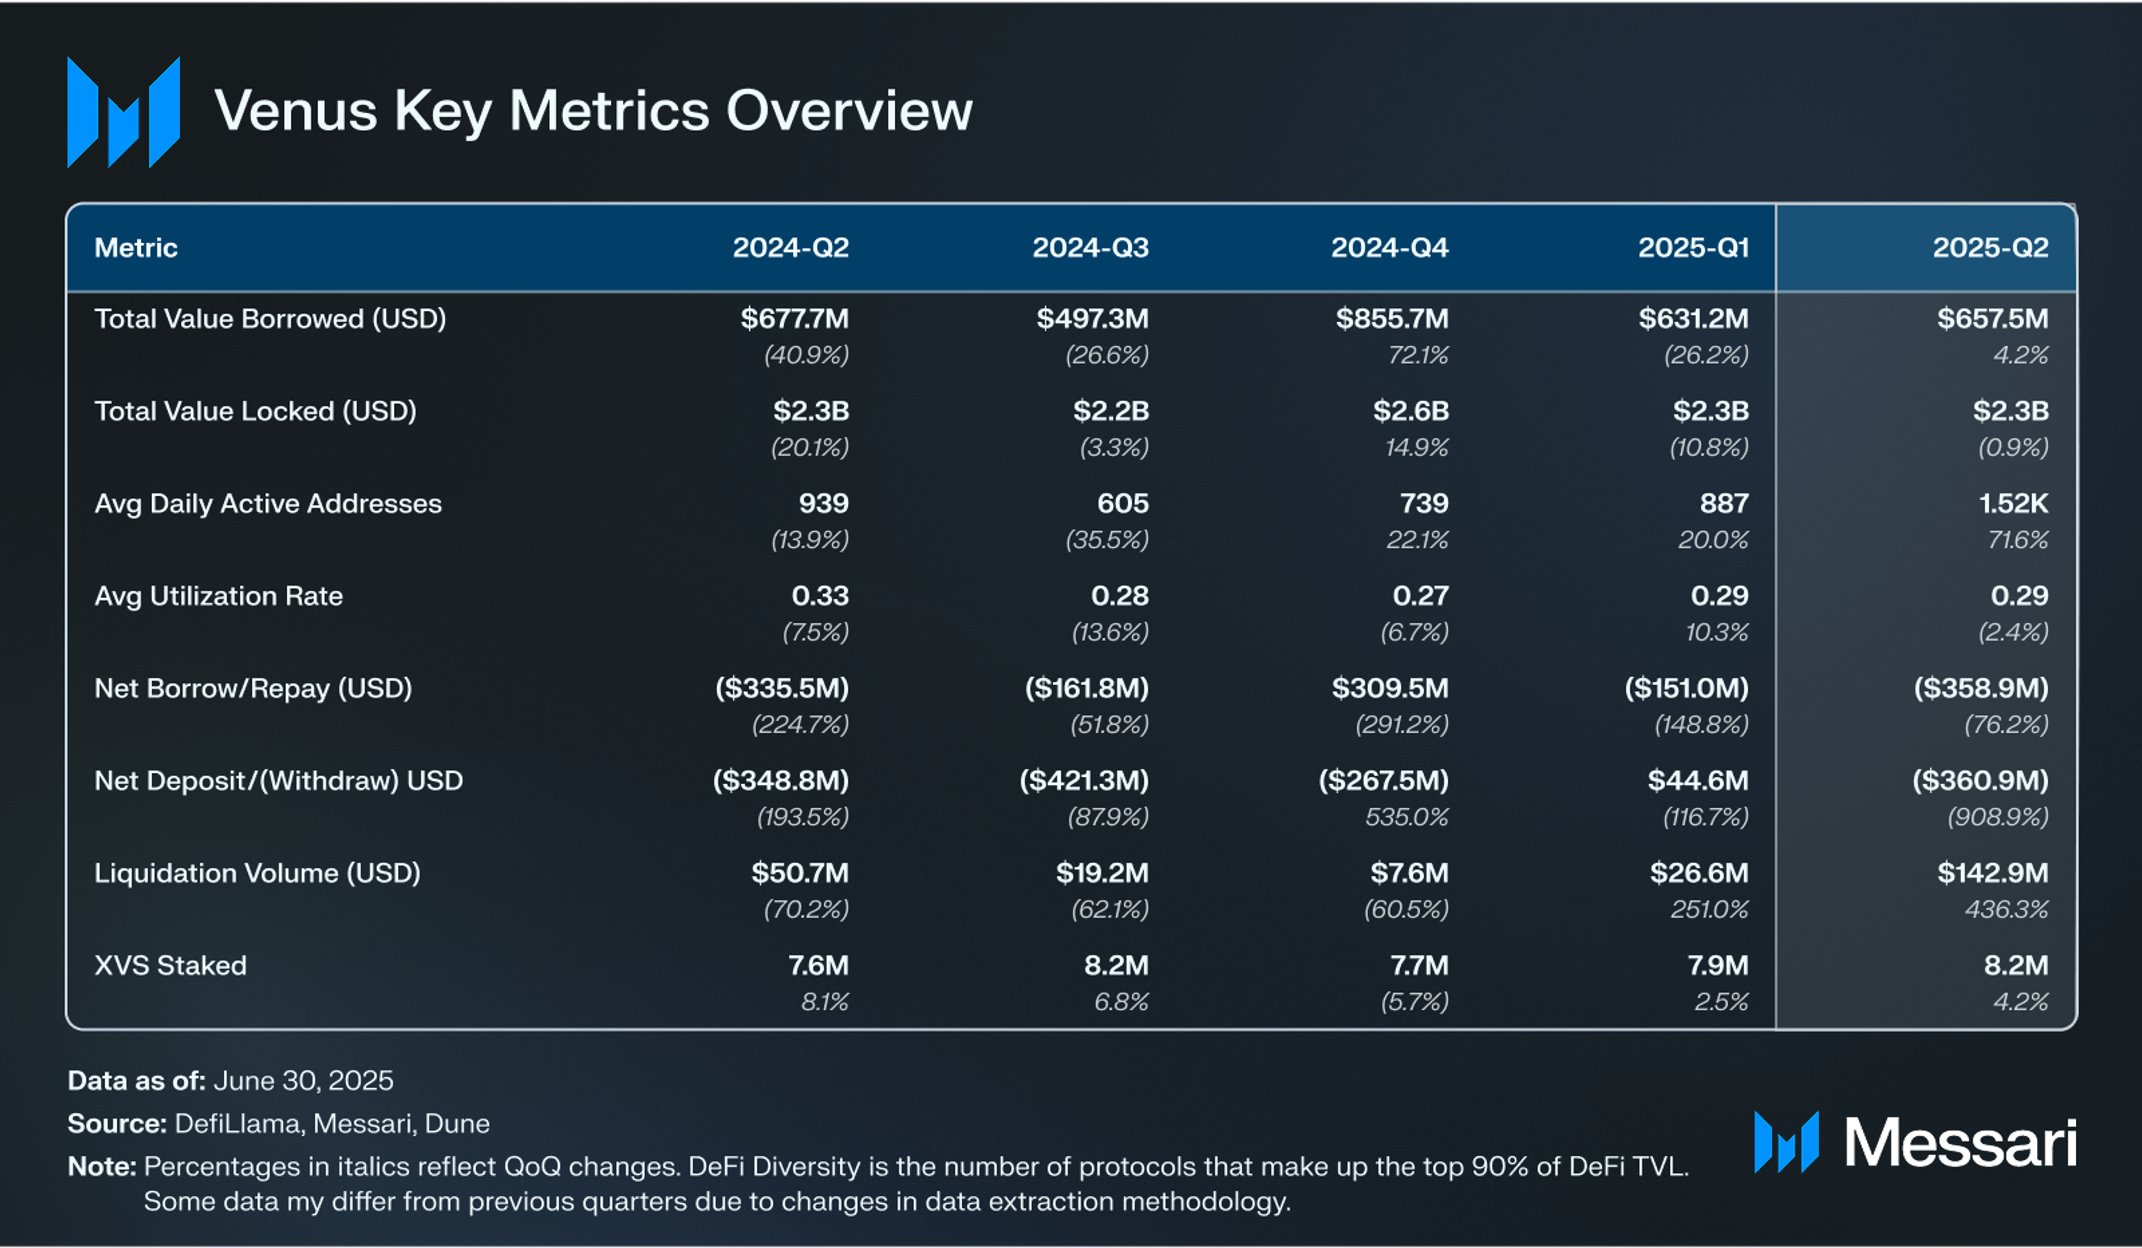The height and width of the screenshot is (1248, 2142).
Task: Click the $142.9M liquidation value for 2025-Q2
Action: point(1992,873)
